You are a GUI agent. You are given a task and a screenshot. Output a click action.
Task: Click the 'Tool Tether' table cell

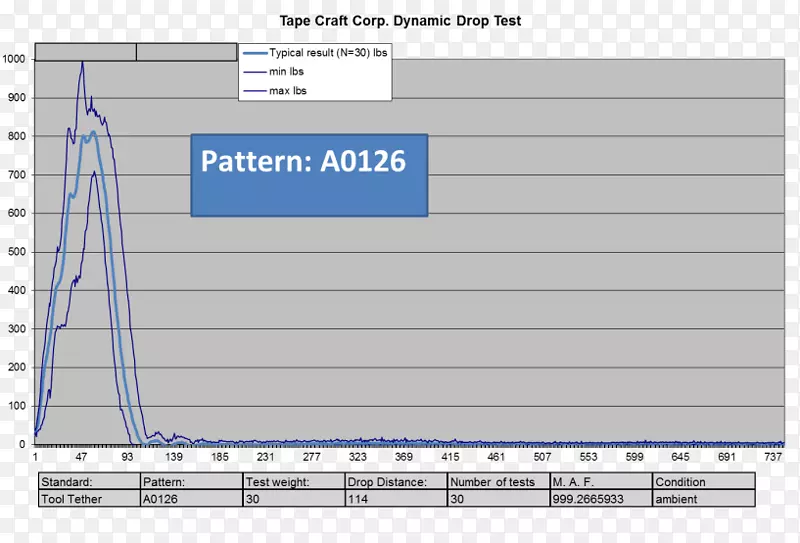89,499
